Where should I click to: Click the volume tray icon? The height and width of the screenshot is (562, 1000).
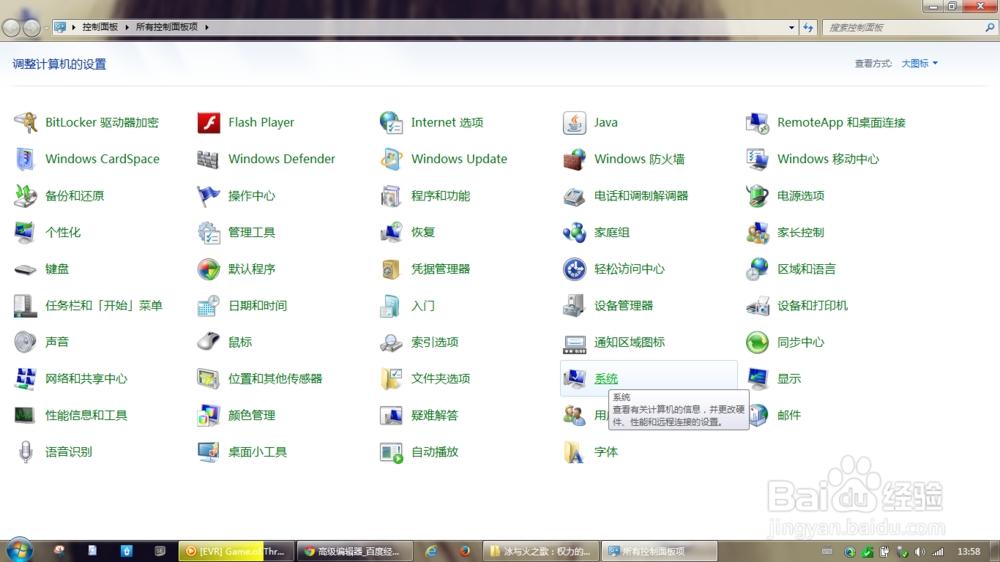click(919, 552)
